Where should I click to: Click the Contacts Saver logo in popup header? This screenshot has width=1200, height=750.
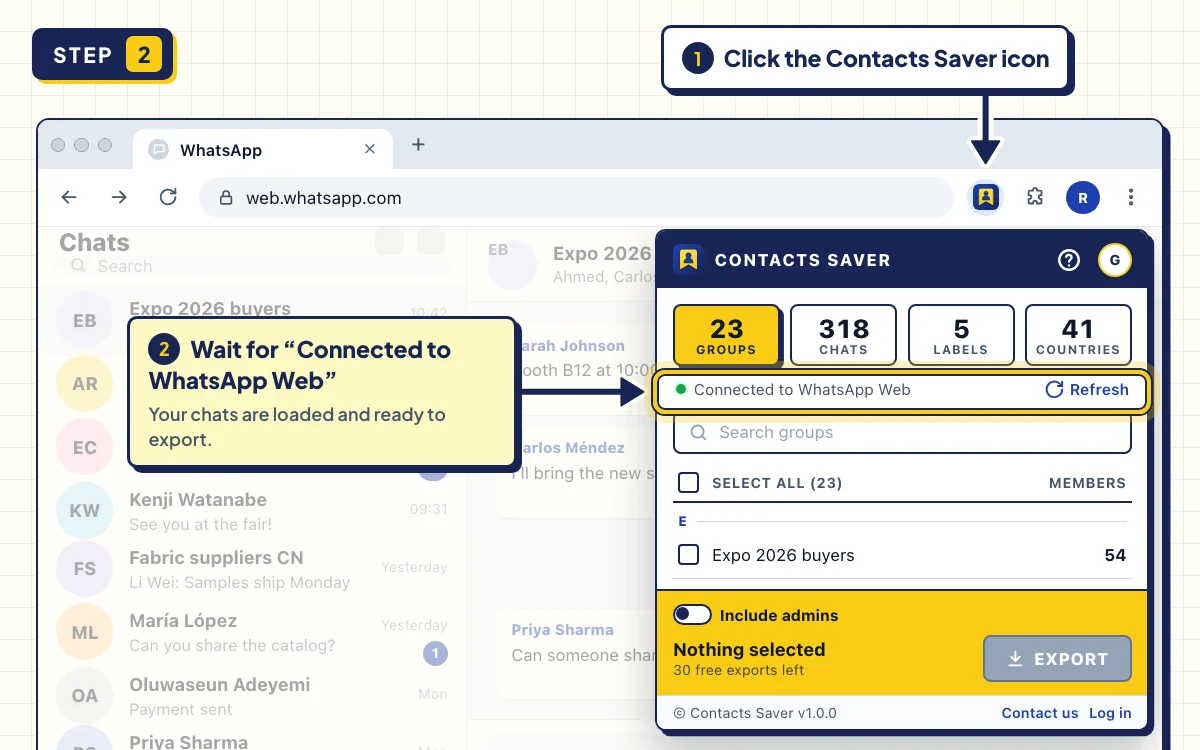click(x=688, y=259)
